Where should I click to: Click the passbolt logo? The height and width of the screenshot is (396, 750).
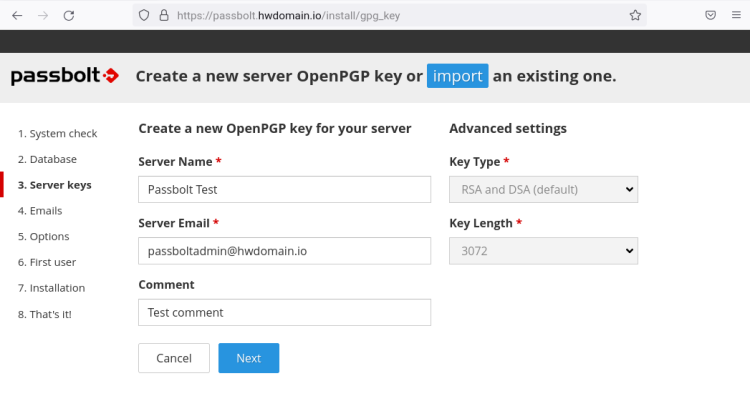(65, 76)
